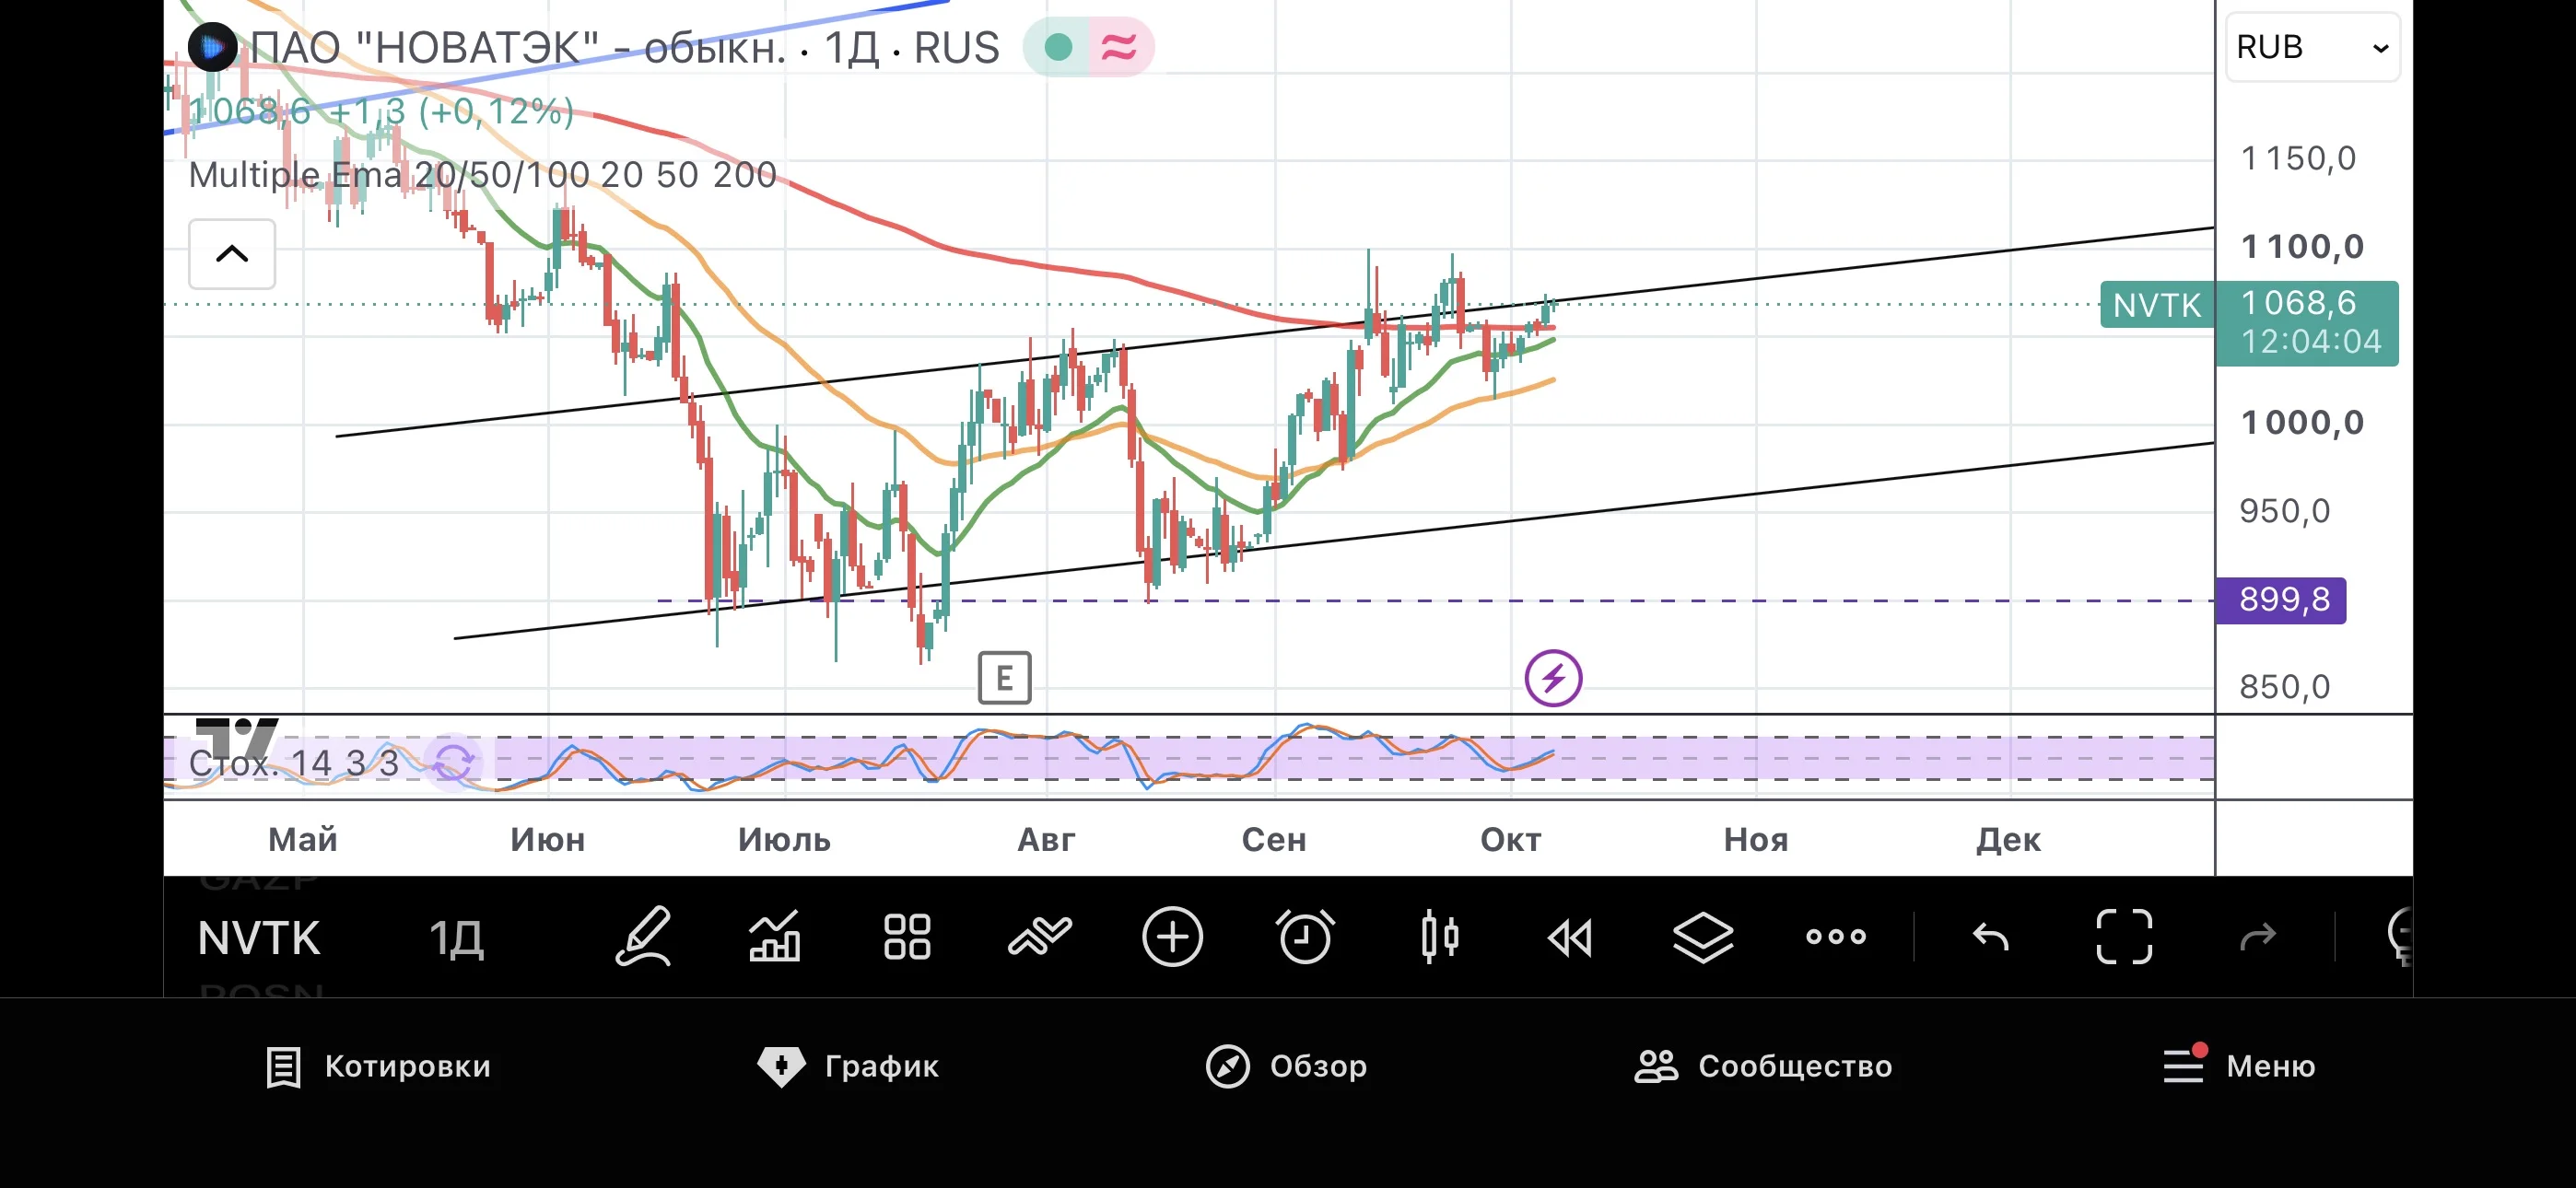The height and width of the screenshot is (1188, 2576).
Task: Collapse the indicator legend chevron
Action: [232, 254]
